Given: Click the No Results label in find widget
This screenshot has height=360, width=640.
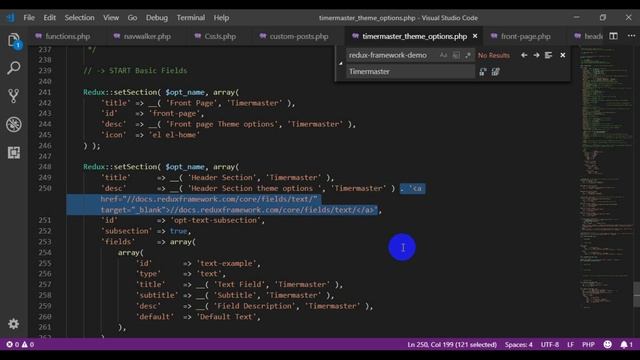Looking at the screenshot, I should [x=494, y=55].
